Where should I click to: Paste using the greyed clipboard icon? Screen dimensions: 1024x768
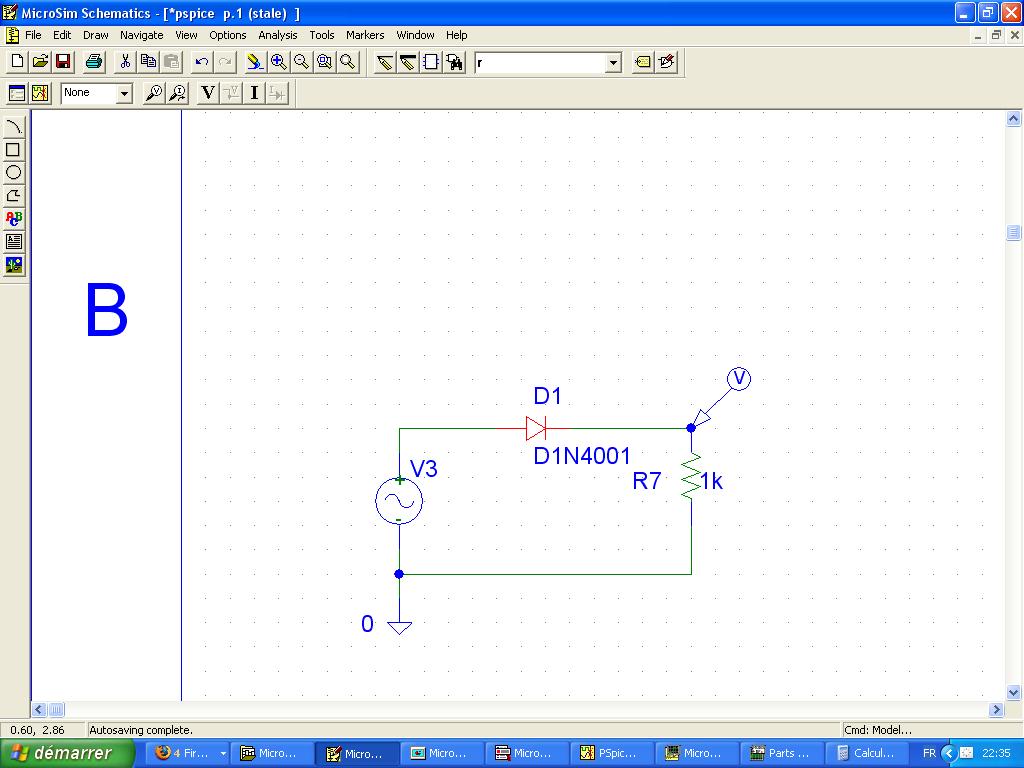pyautogui.click(x=171, y=62)
